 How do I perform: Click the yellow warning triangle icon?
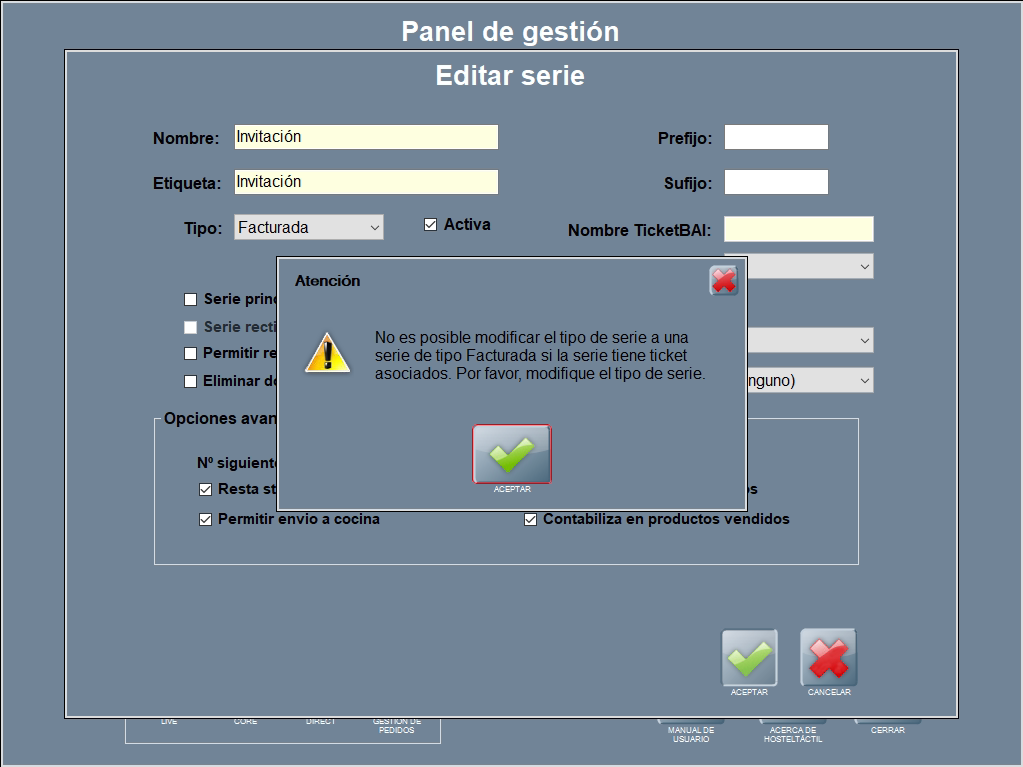327,352
